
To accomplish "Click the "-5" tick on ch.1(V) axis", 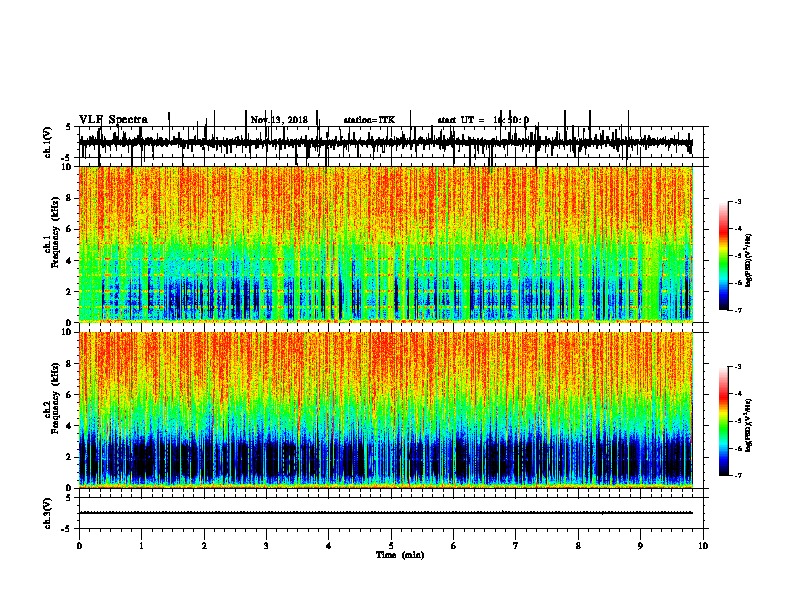I will [x=67, y=158].
